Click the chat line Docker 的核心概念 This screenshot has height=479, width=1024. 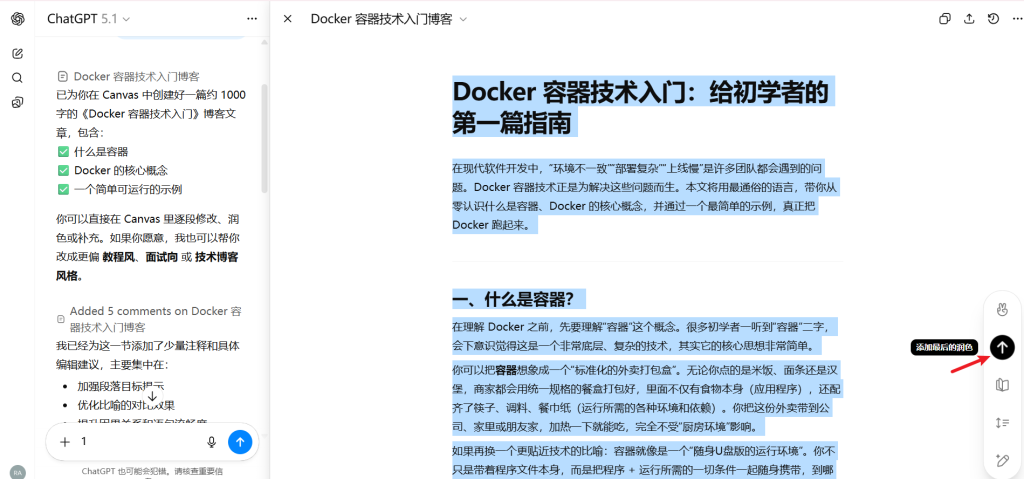[121, 171]
